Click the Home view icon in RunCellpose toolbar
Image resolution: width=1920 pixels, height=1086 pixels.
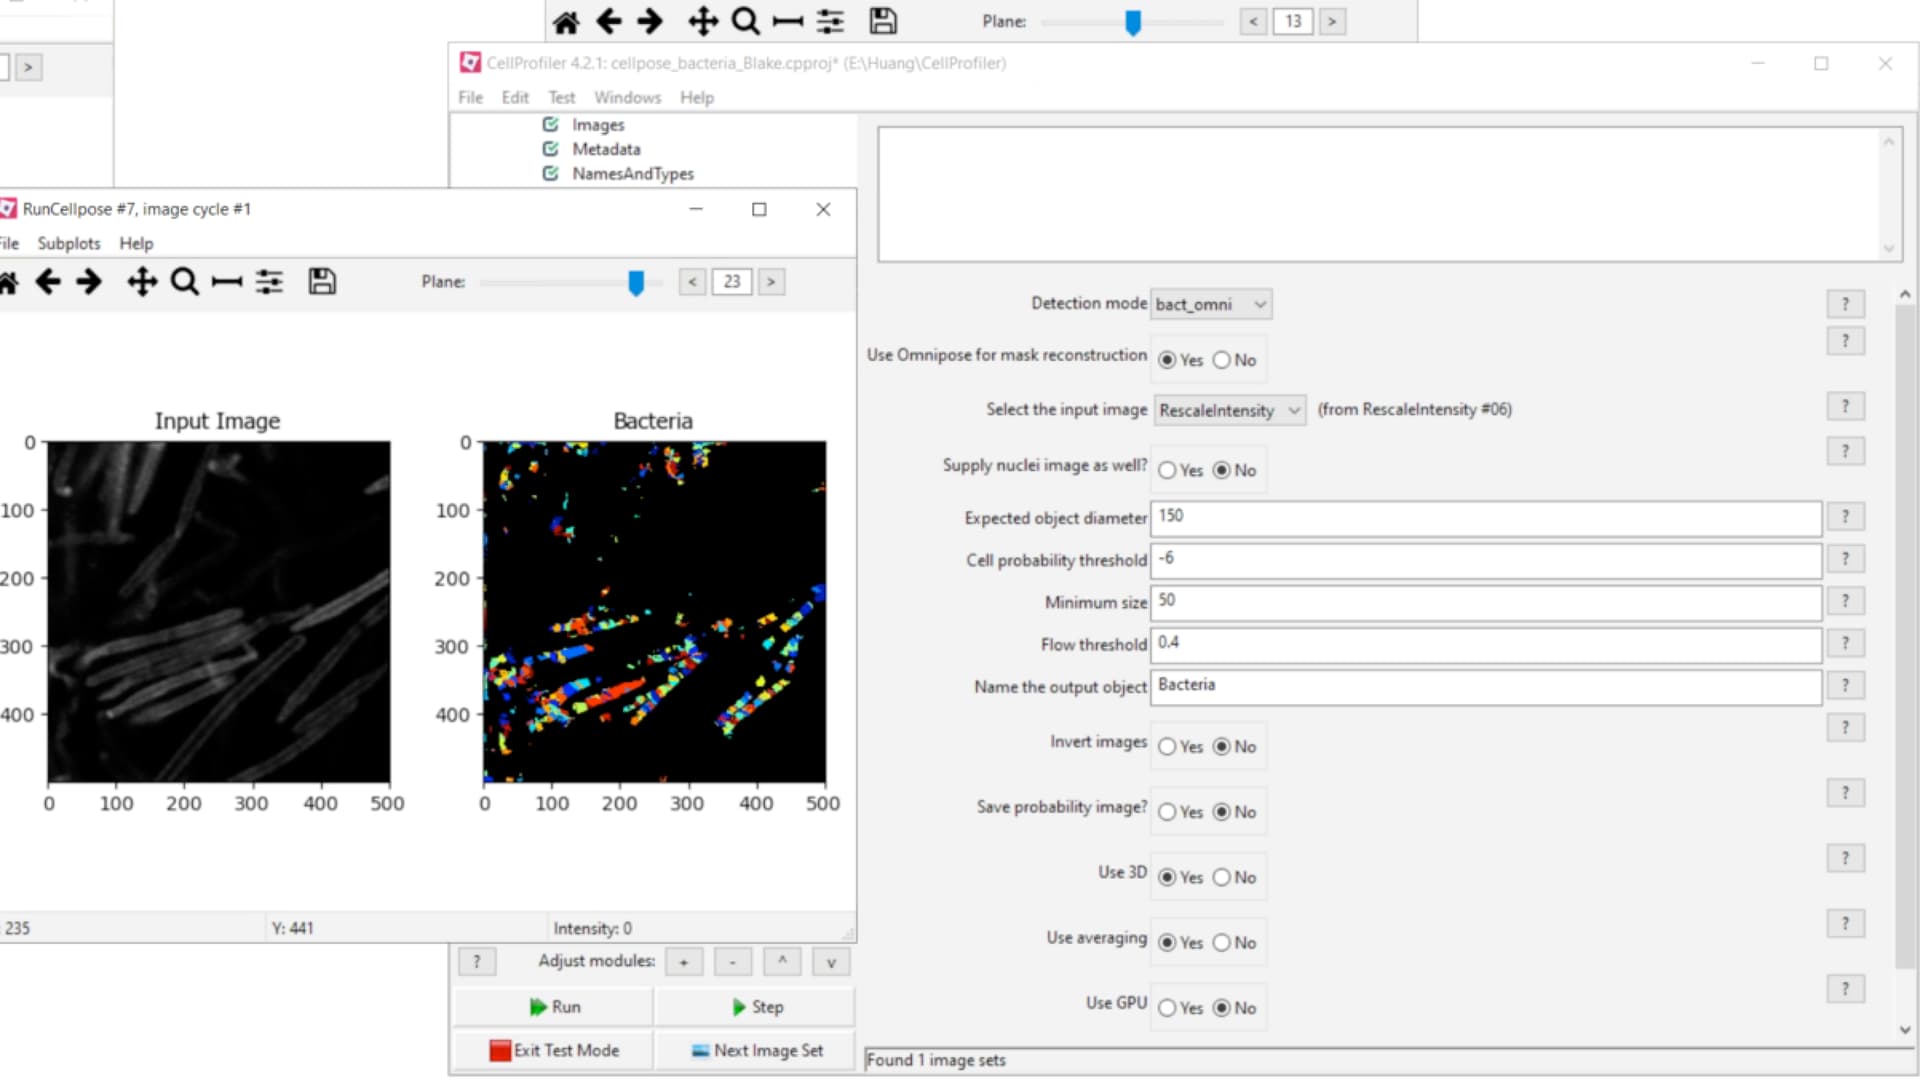pos(9,282)
